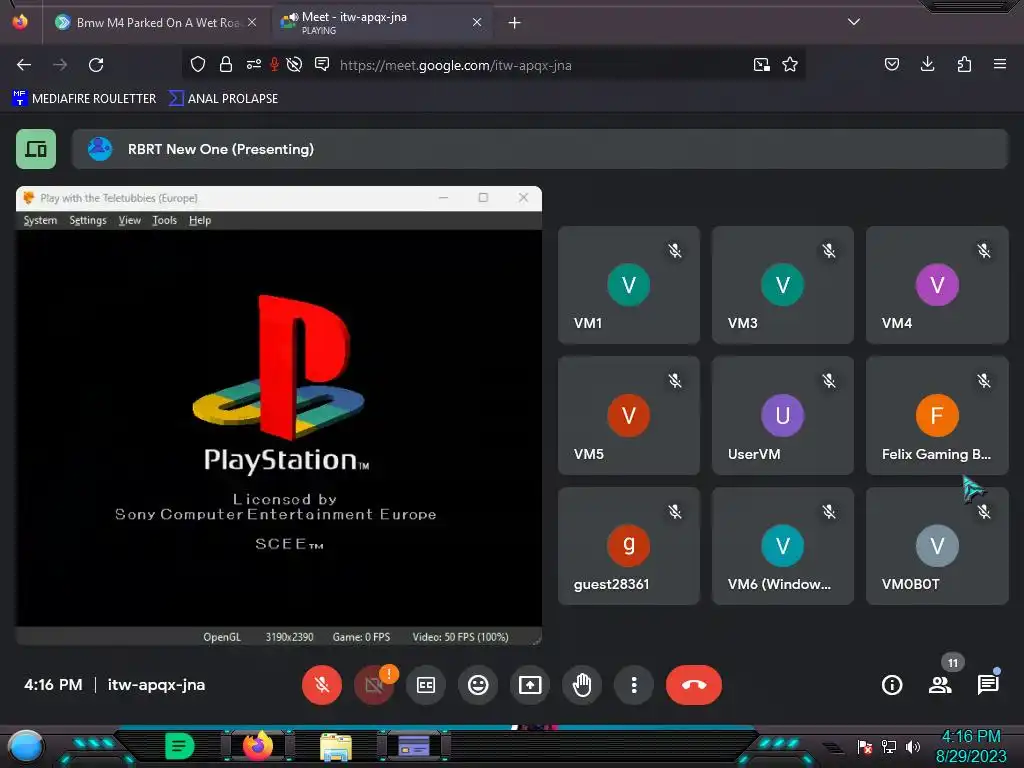Open the green chat app on taskbar
The width and height of the screenshot is (1024, 768).
[180, 746]
